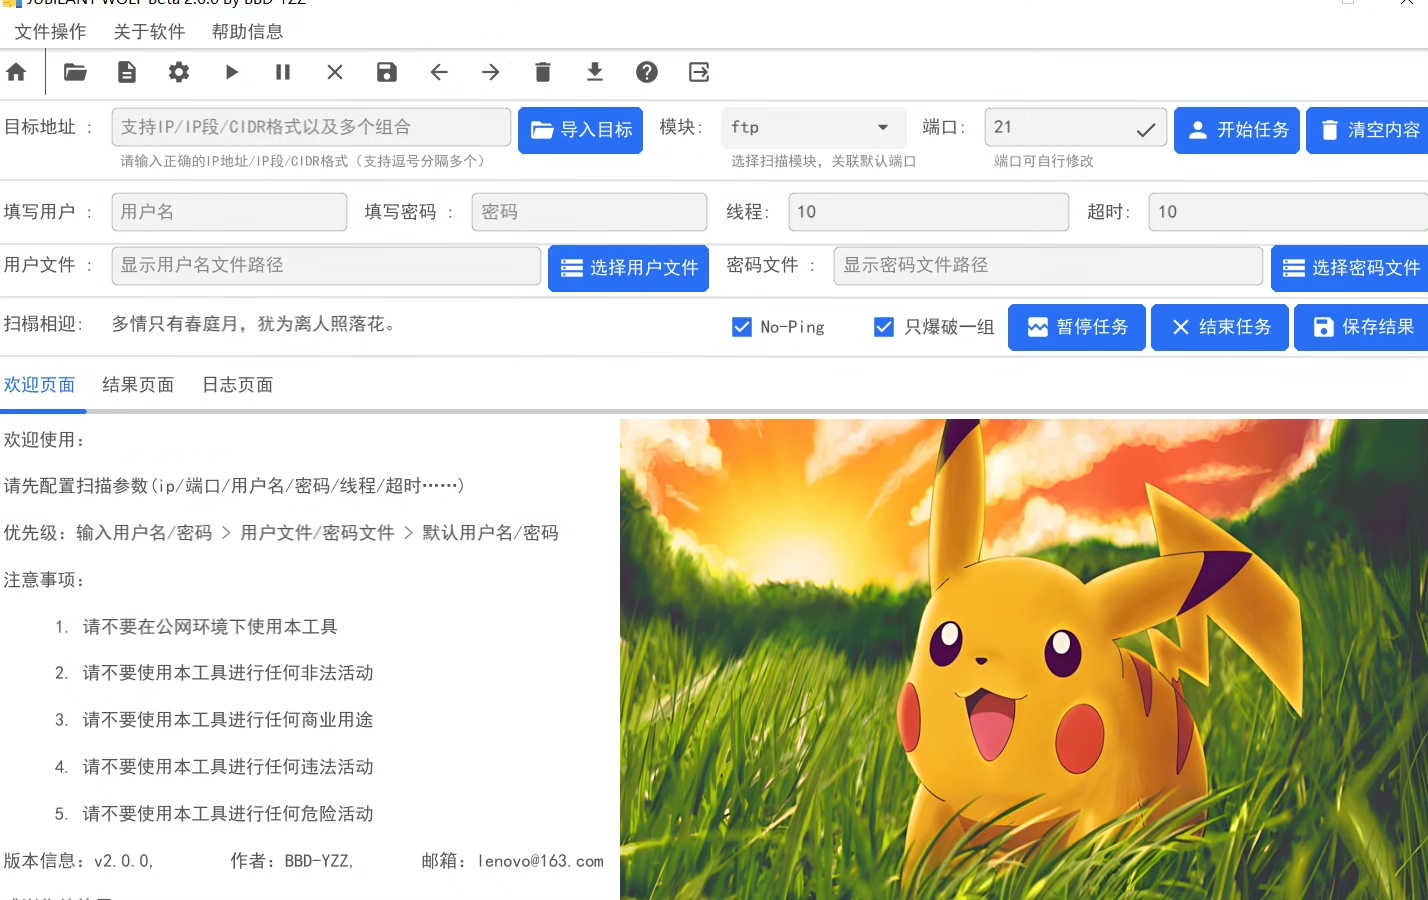Viewport: 1428px width, 900px height.
Task: Click the email lenovo@163.com text
Action: point(540,861)
